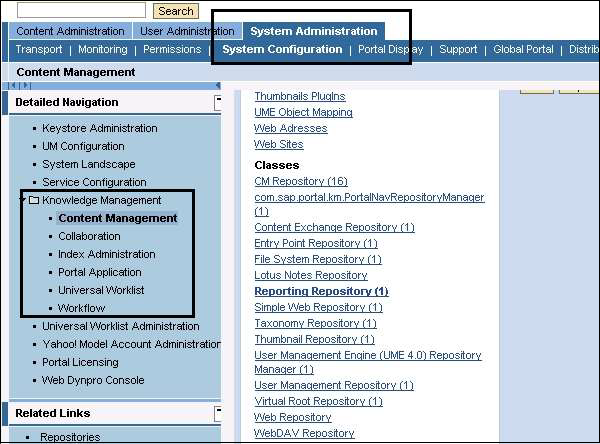
Task: Open Collaboration under Knowledge Management
Action: point(89,236)
